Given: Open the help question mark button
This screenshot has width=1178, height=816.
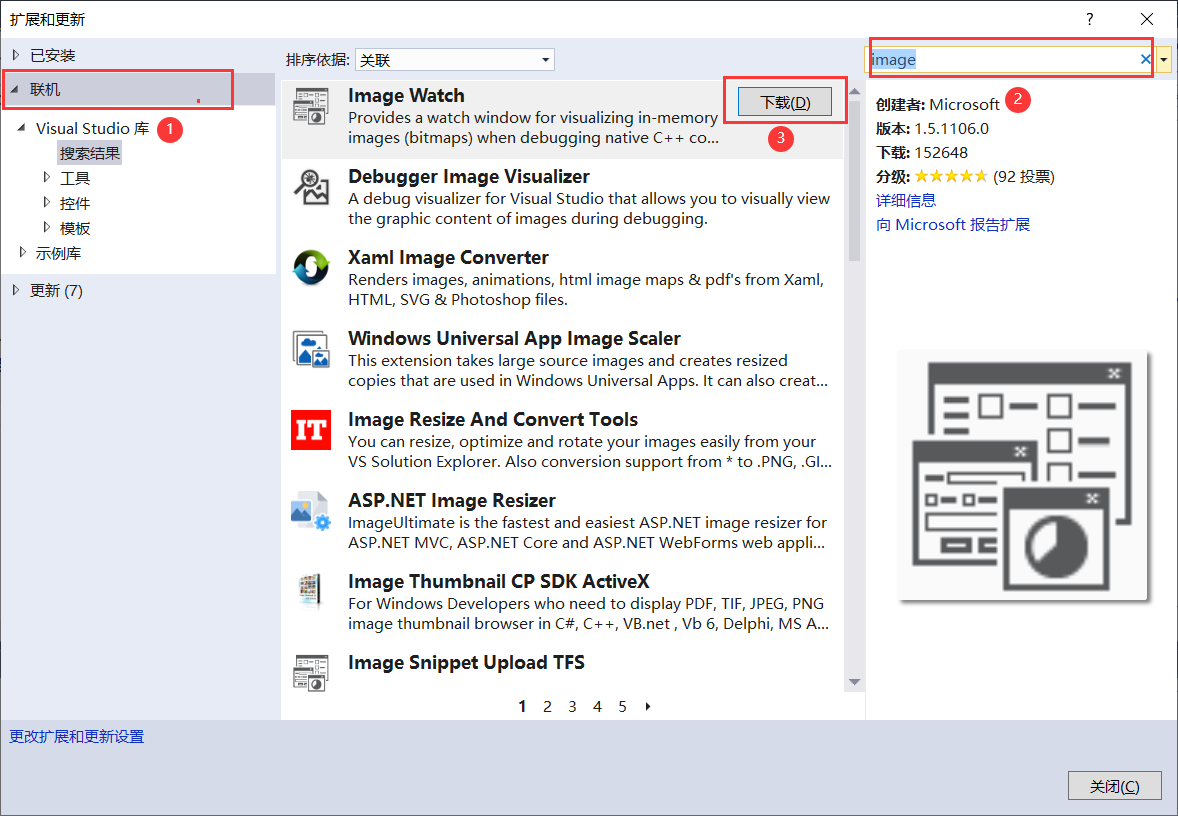Looking at the screenshot, I should 1090,19.
